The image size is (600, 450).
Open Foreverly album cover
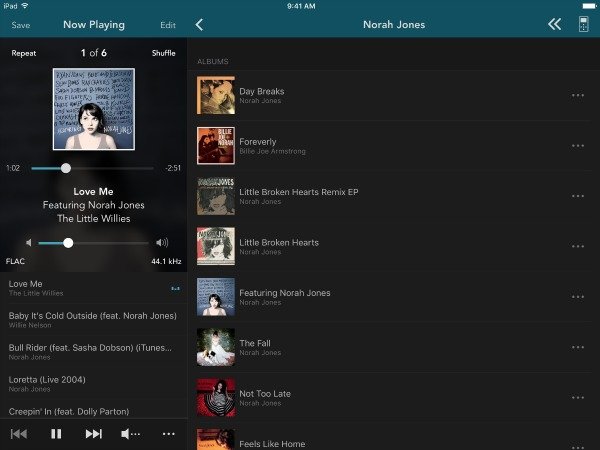[x=216, y=145]
